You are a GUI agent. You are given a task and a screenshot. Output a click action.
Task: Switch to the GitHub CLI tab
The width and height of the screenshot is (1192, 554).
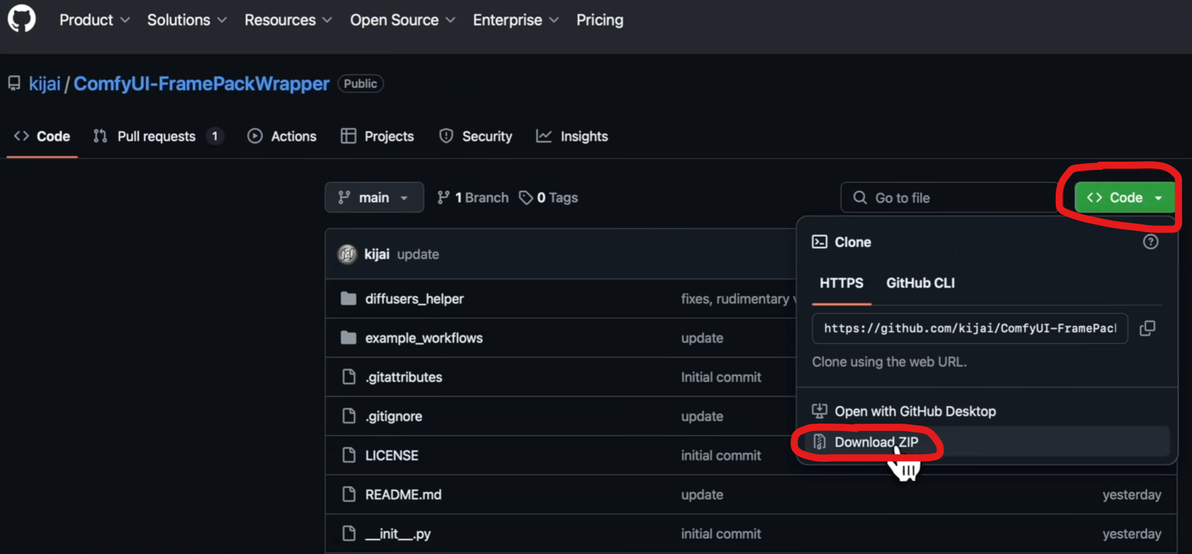[920, 283]
